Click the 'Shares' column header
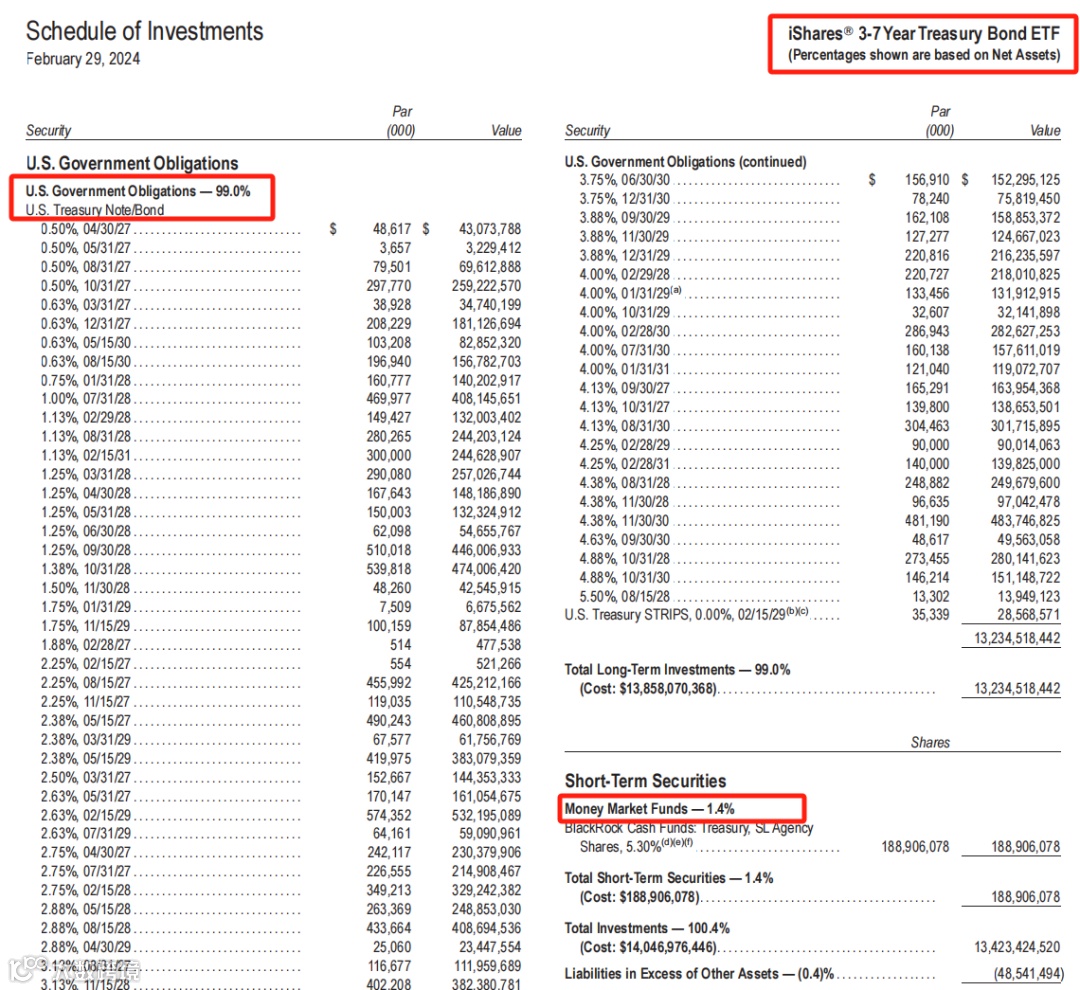This screenshot has height=990, width=1080. click(x=930, y=743)
